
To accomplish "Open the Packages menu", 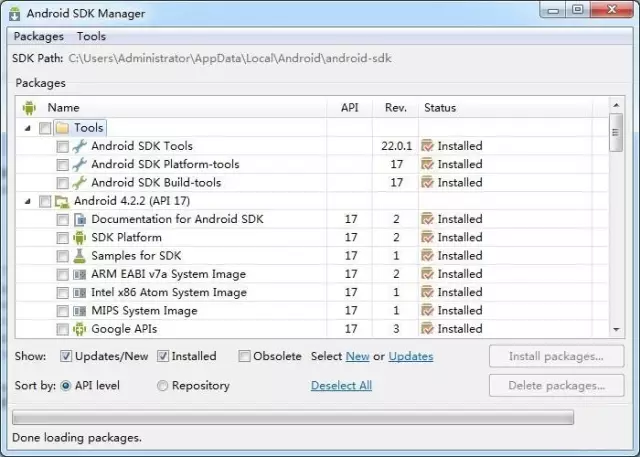I will [x=39, y=37].
